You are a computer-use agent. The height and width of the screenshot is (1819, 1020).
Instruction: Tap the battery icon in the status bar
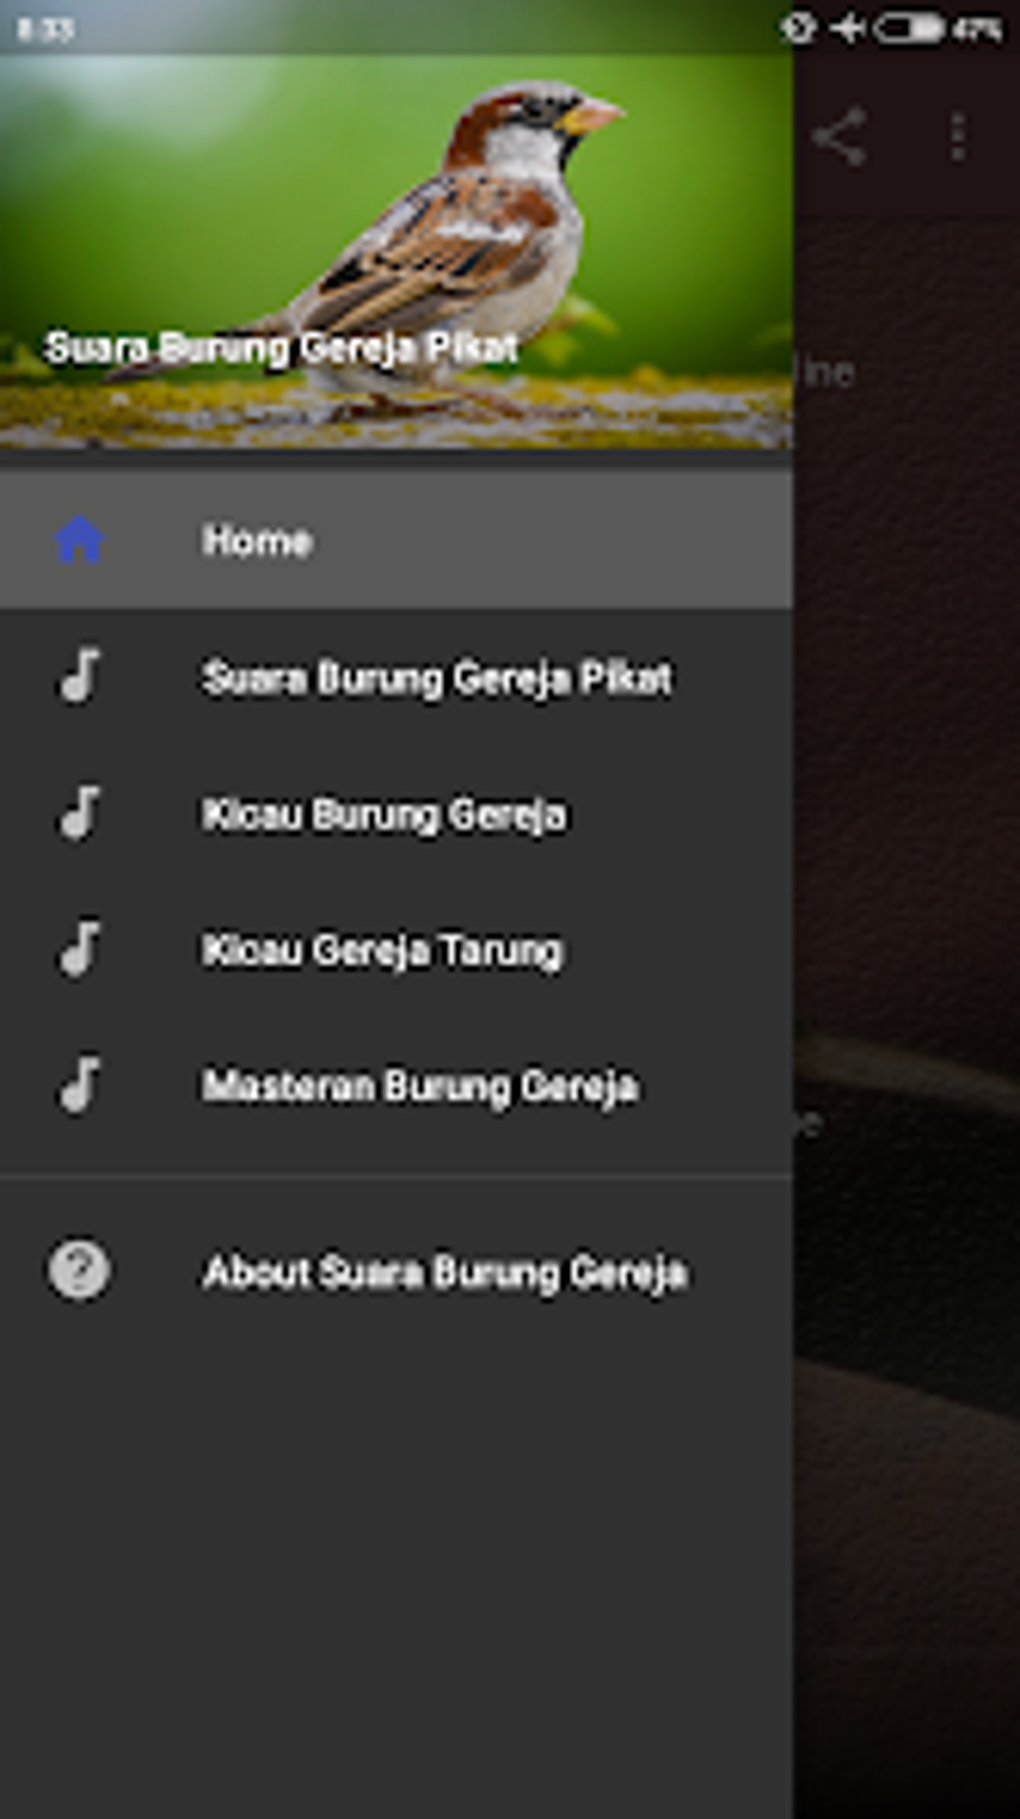pyautogui.click(x=908, y=28)
